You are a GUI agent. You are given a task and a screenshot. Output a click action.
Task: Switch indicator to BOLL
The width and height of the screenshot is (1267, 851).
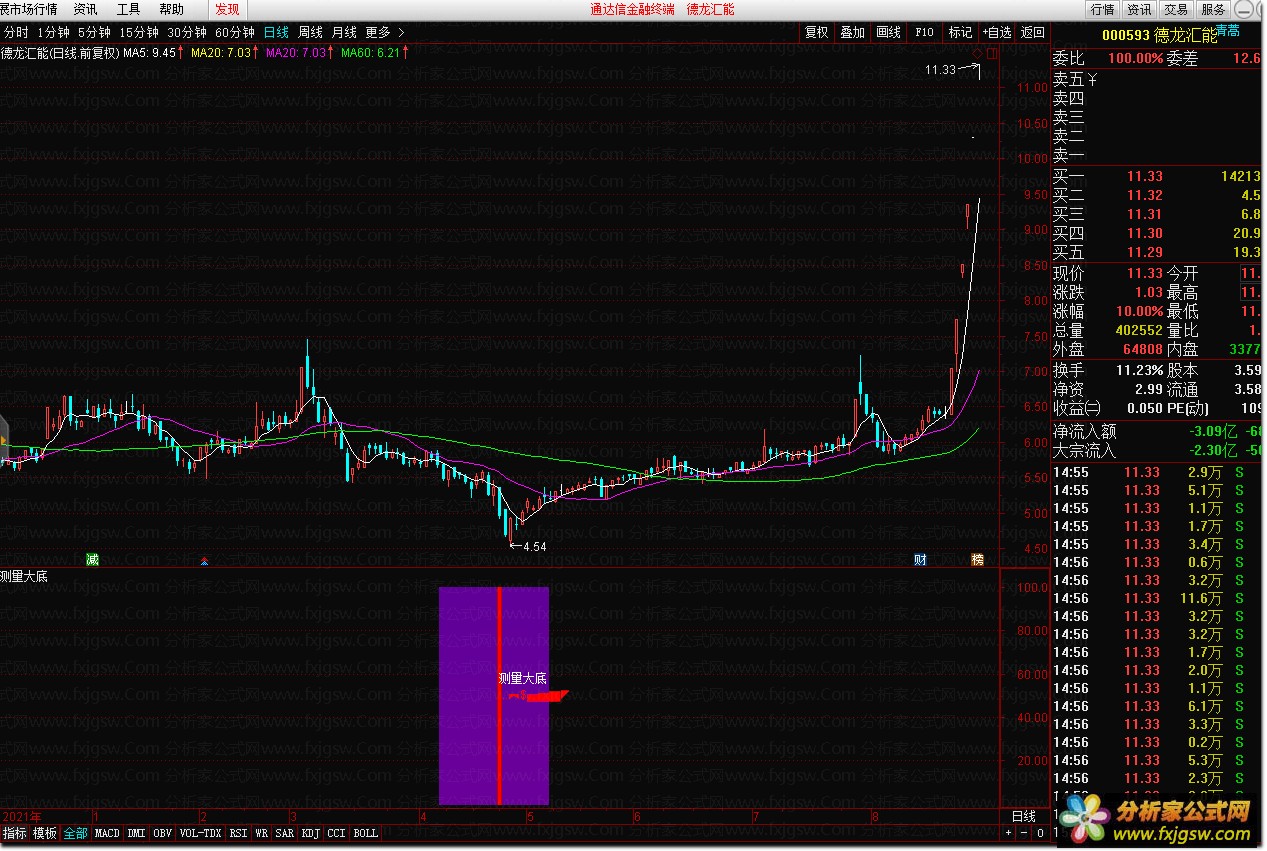[366, 833]
